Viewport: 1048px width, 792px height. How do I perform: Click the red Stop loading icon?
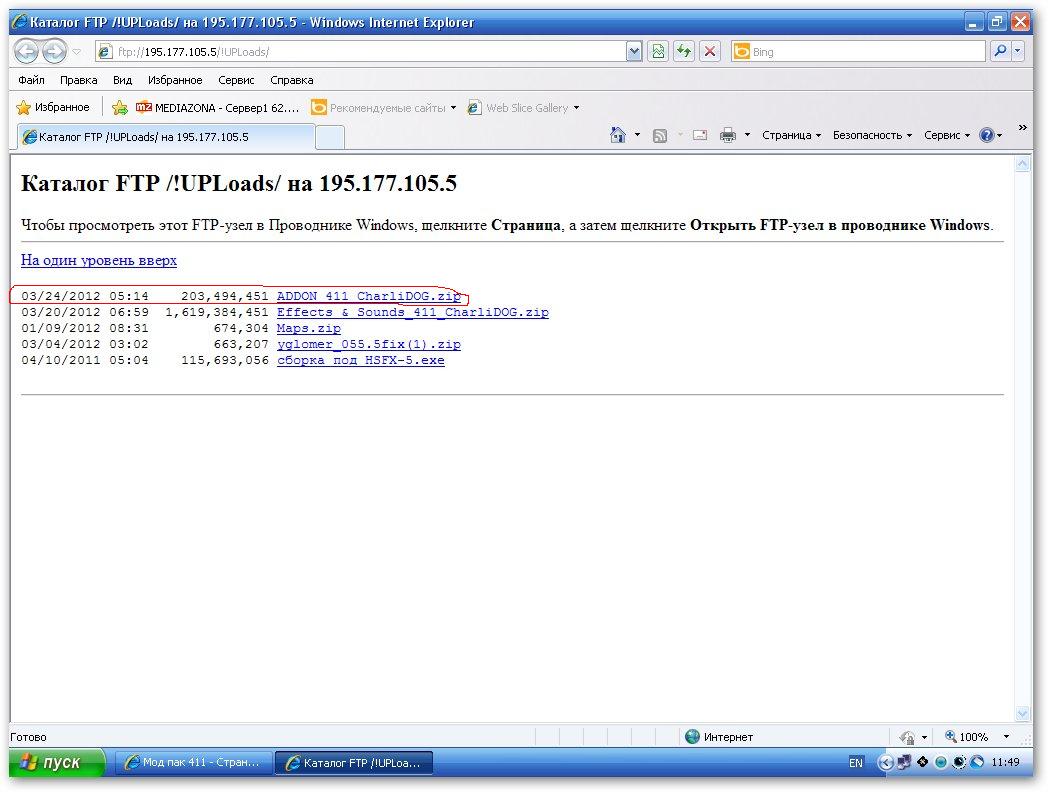710,51
